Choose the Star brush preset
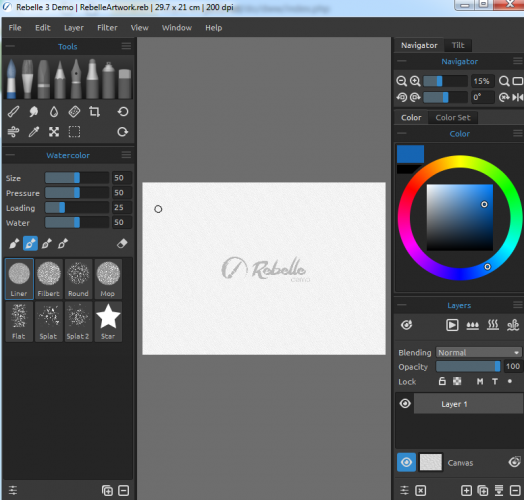Viewport: 524px width, 500px height. tap(108, 322)
